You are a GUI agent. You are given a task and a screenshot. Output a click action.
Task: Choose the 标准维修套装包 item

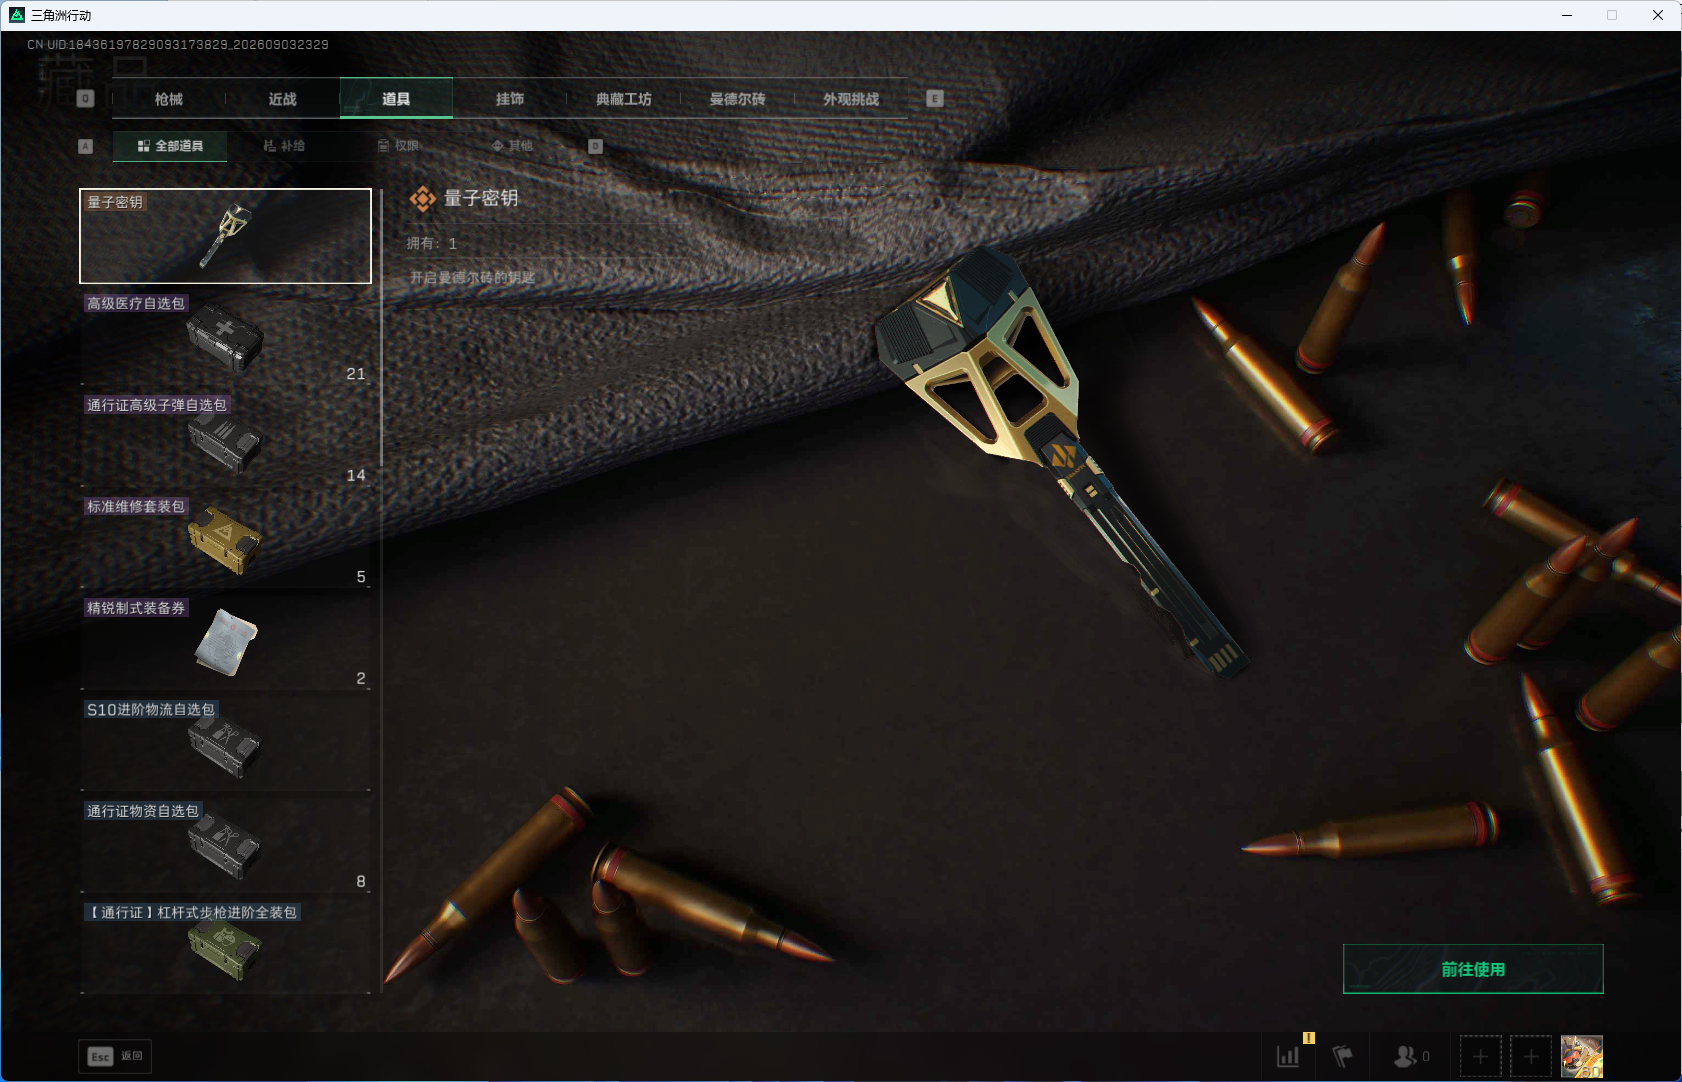tap(225, 541)
